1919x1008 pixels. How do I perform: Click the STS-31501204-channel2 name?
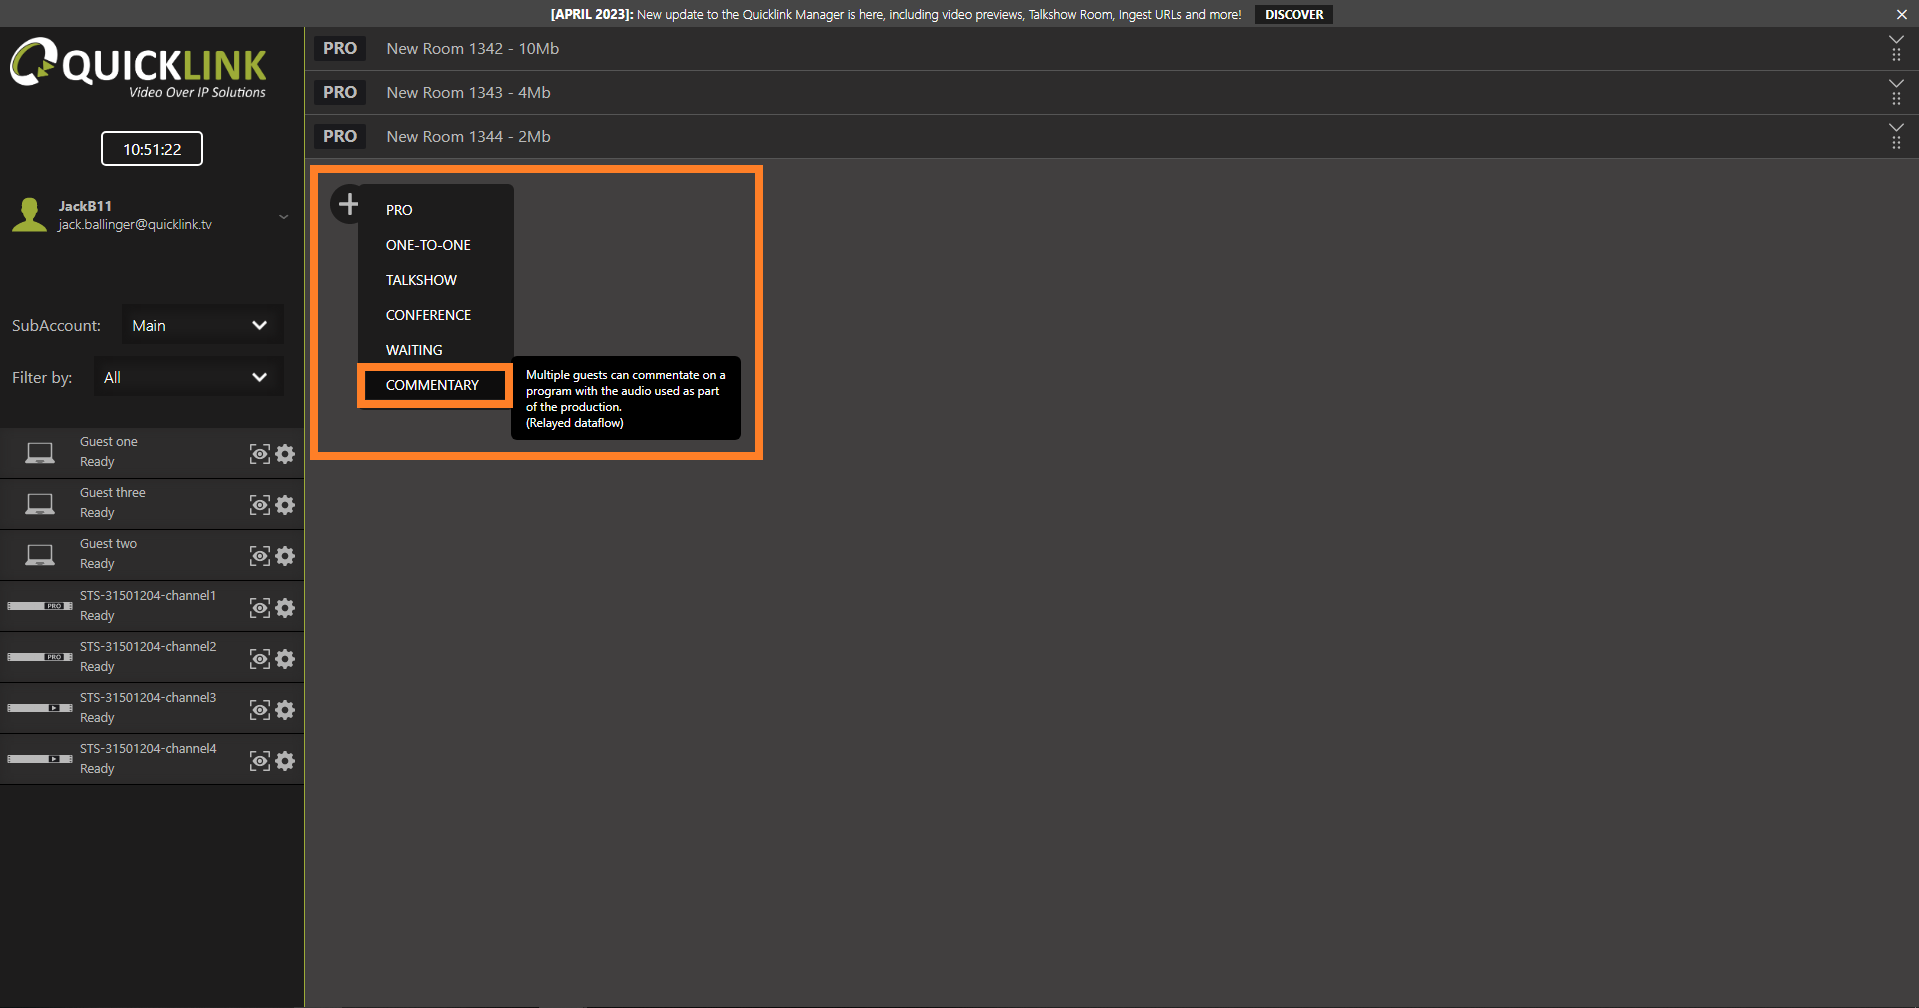[x=148, y=646]
